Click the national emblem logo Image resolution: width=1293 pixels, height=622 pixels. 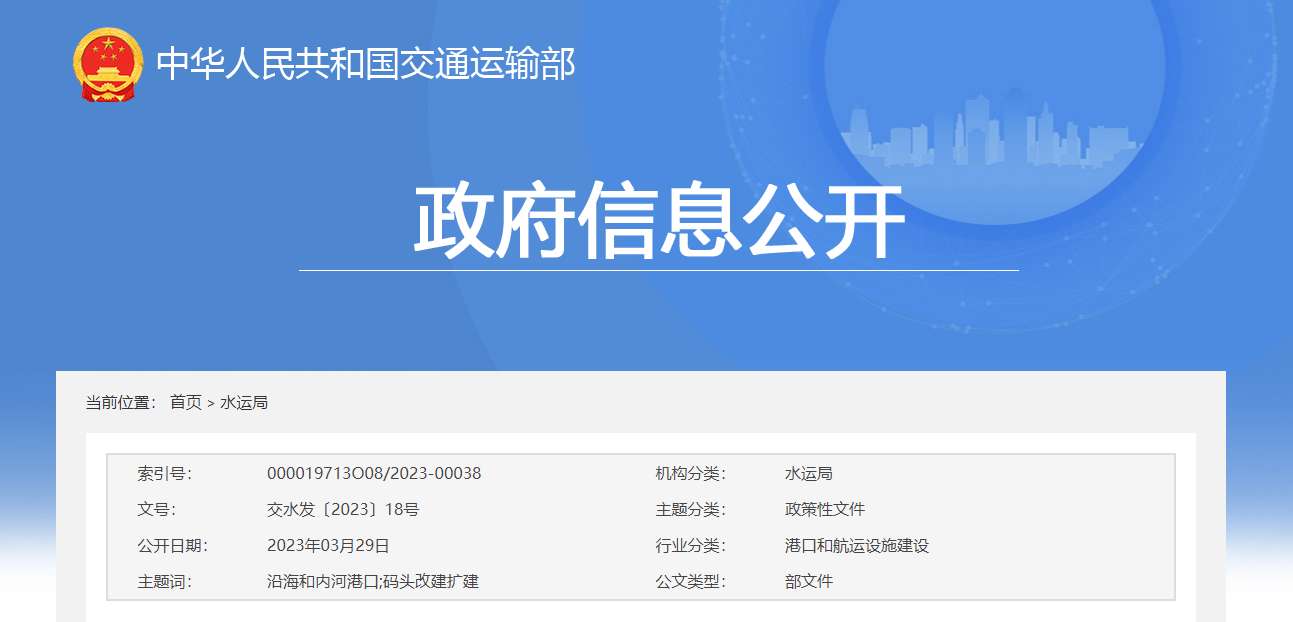pos(108,65)
